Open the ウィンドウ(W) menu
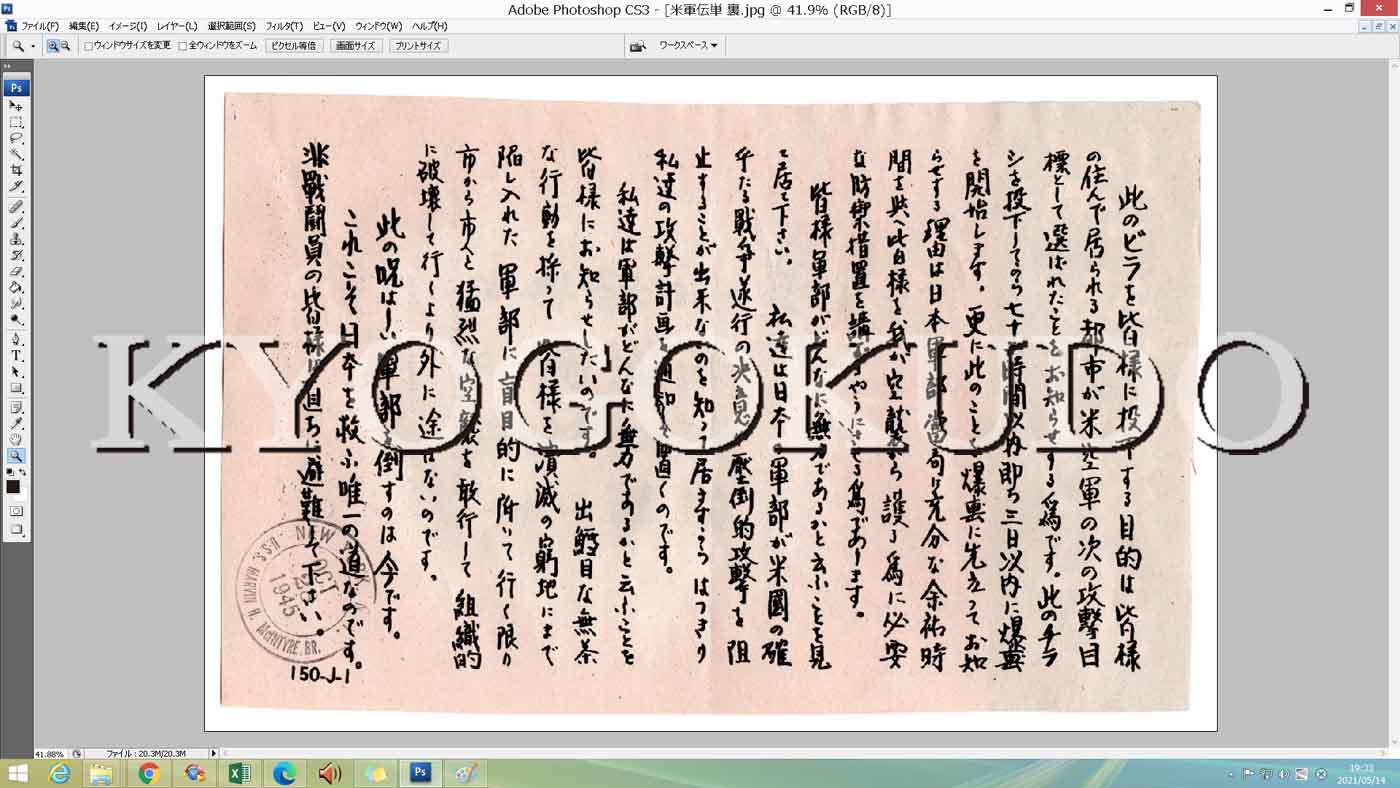Viewport: 1400px width, 788px height. (x=379, y=26)
